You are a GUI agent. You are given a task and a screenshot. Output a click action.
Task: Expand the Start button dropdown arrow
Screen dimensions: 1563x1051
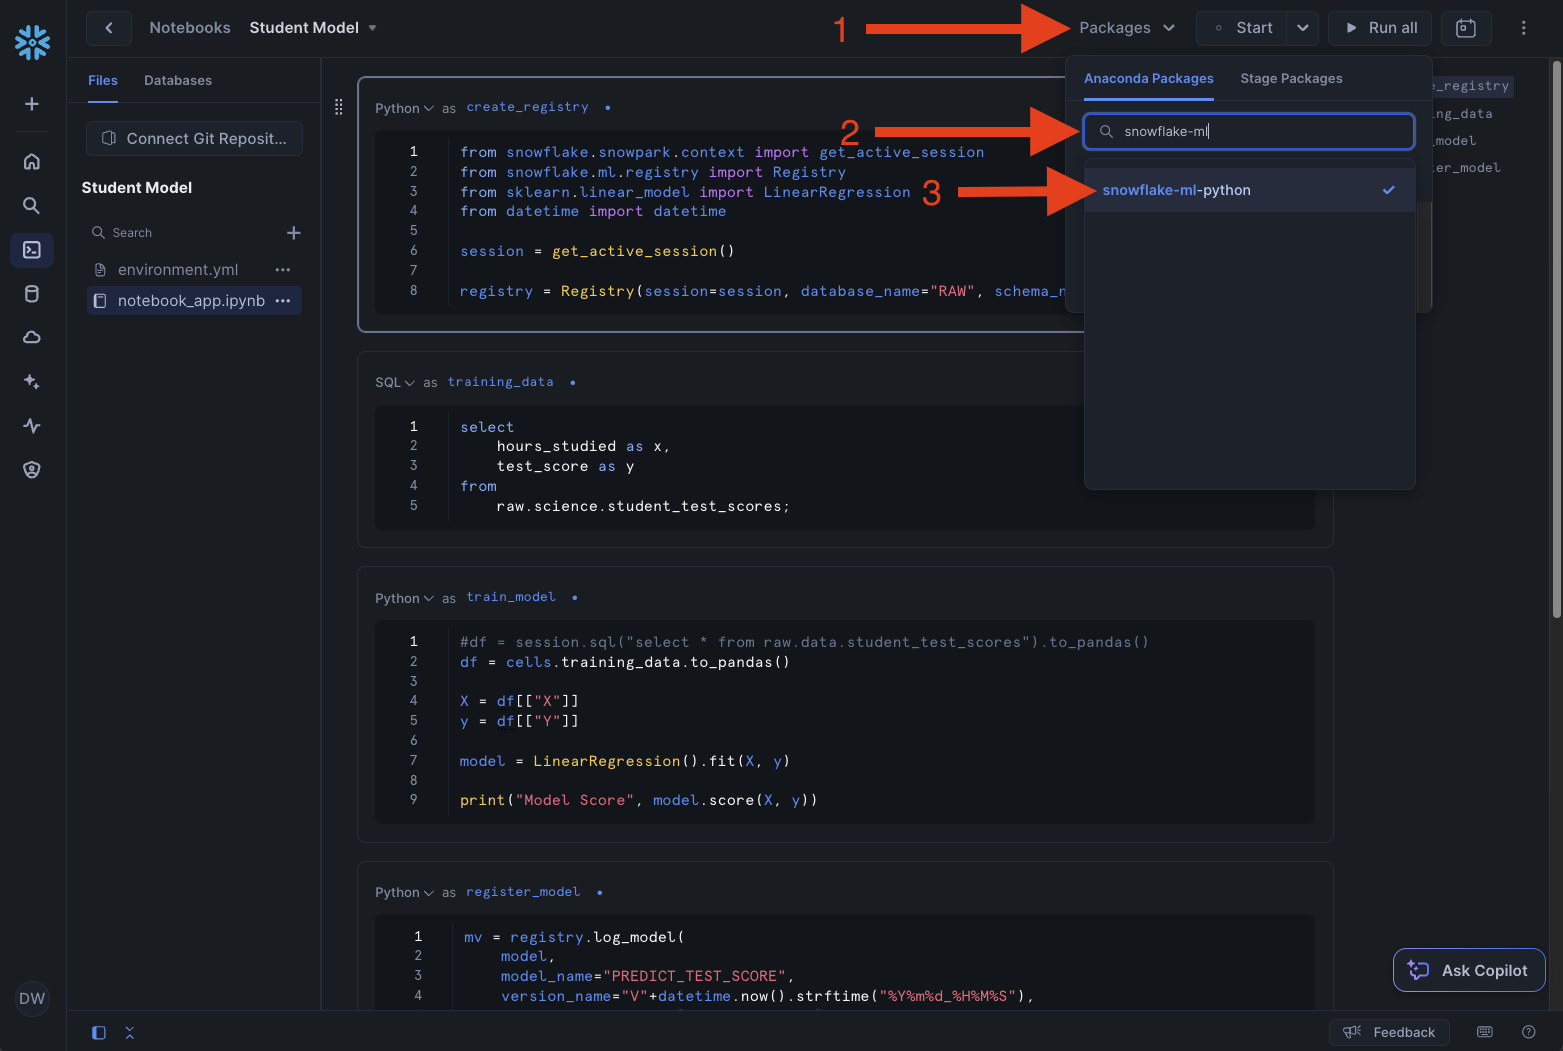[x=1302, y=28]
